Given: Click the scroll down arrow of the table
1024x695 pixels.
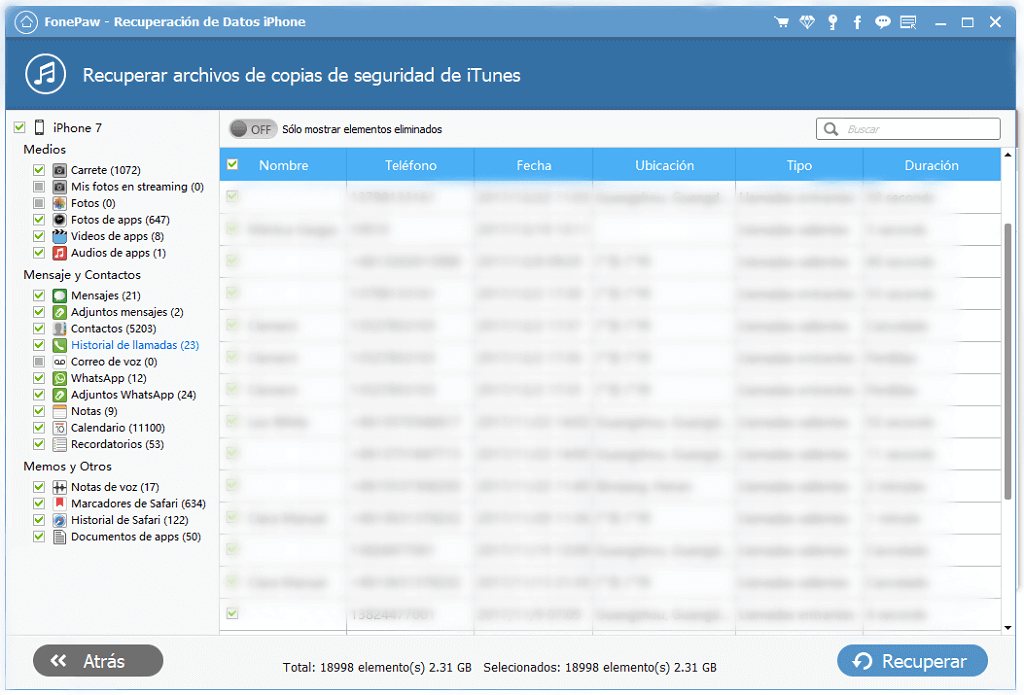Looking at the screenshot, I should 1008,628.
